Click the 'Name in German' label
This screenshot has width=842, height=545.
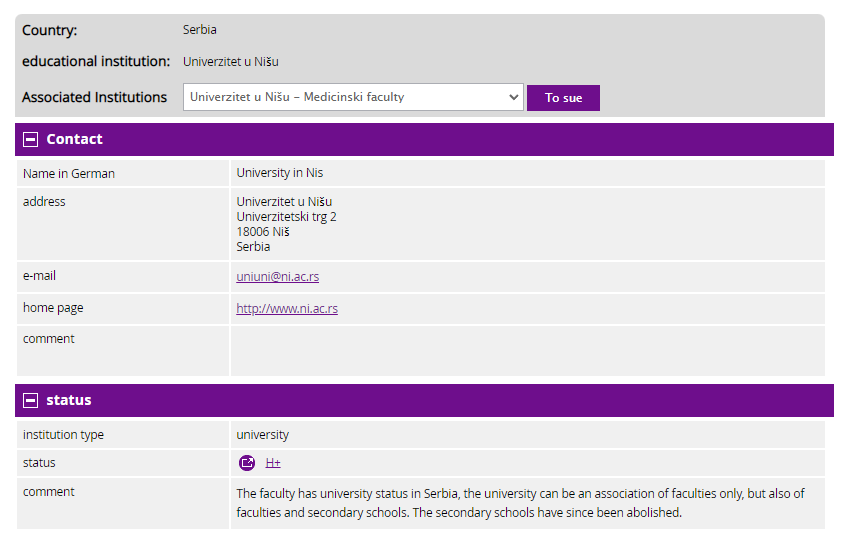(69, 173)
